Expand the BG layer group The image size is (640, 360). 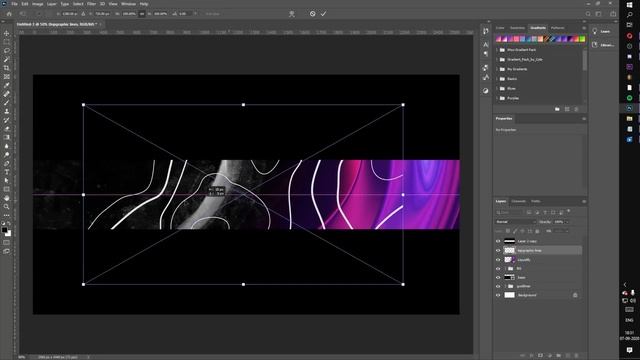click(505, 269)
